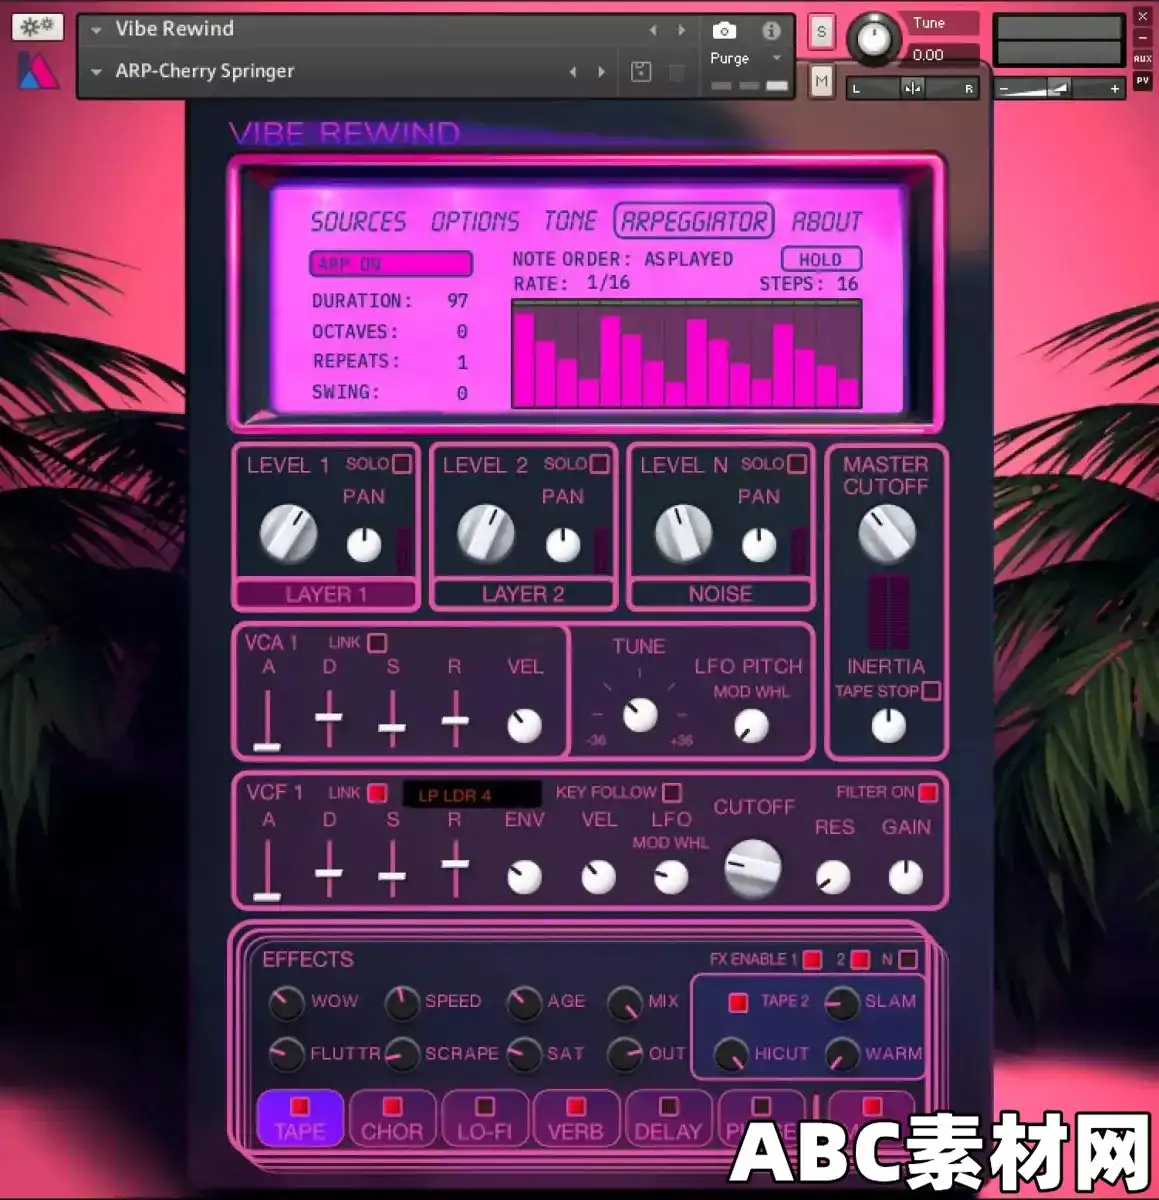Click the camera snapshot icon
This screenshot has height=1200, width=1159.
723,31
